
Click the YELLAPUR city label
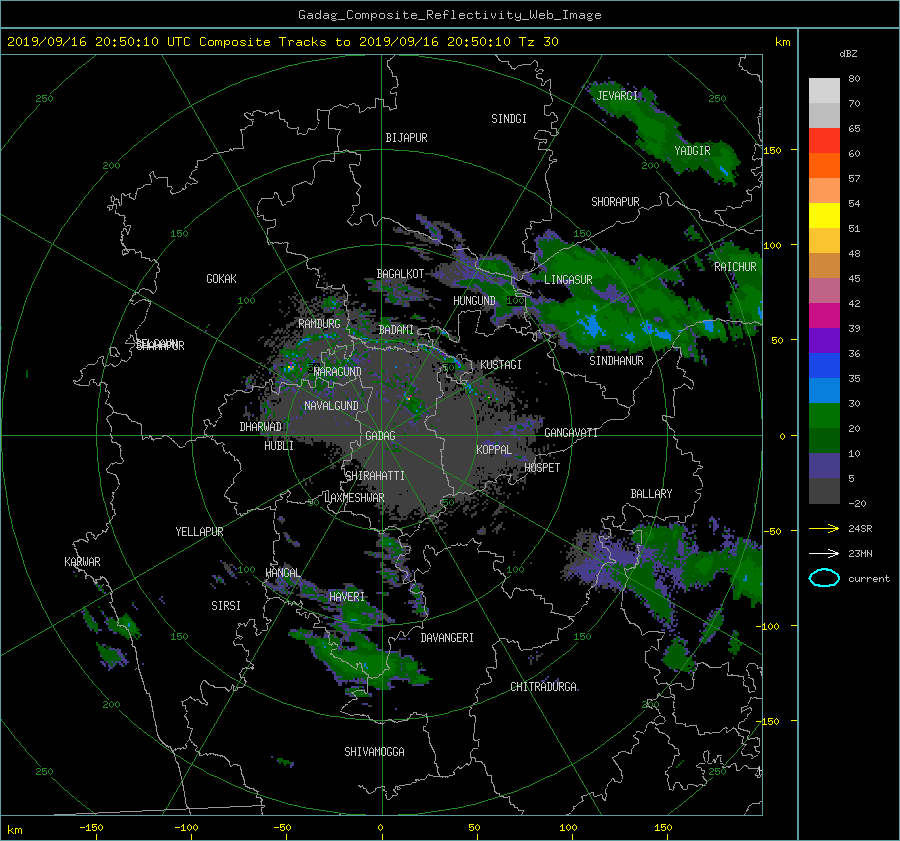click(199, 532)
